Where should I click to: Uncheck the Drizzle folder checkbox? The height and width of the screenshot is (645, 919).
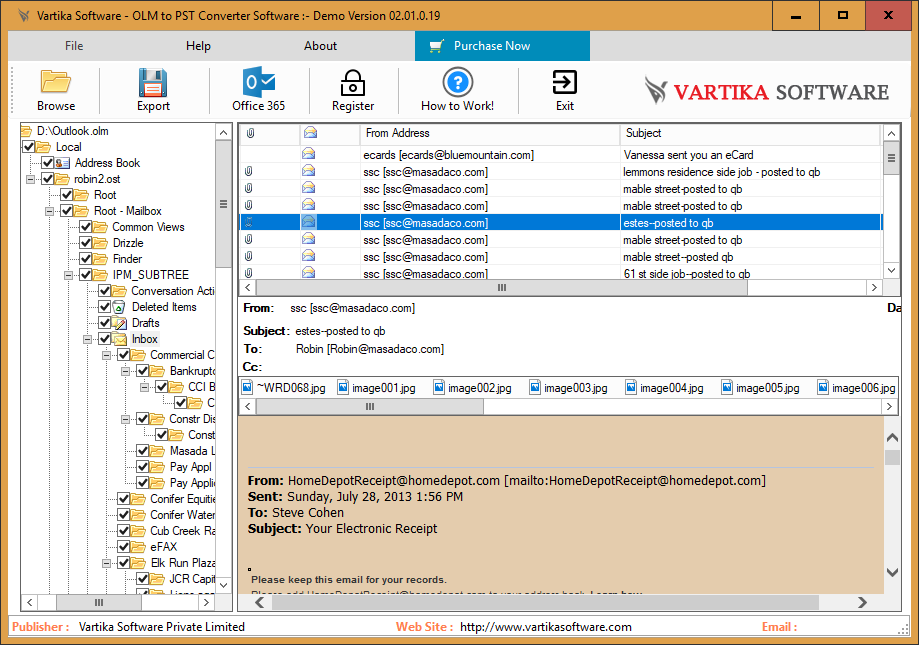tap(86, 243)
